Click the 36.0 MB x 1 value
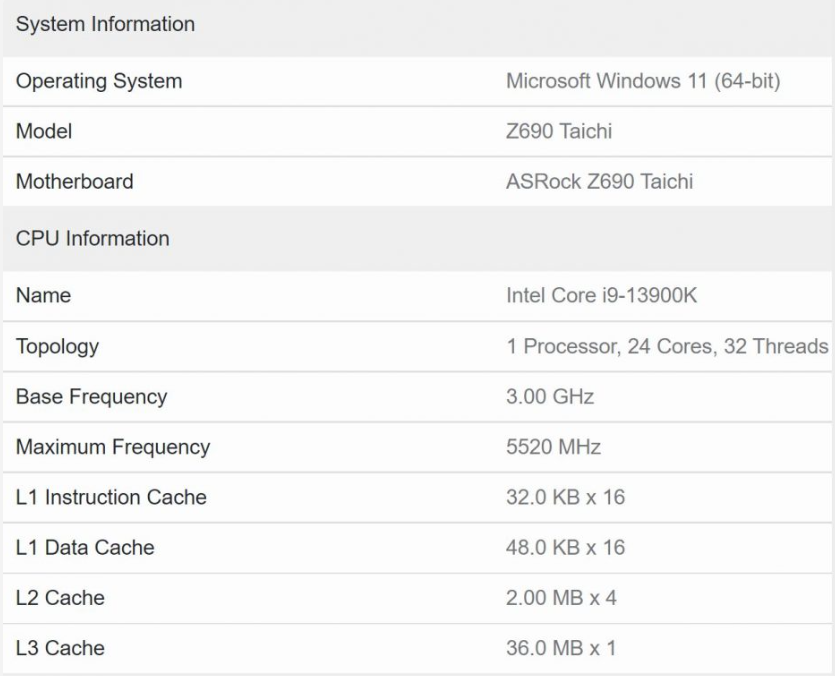Image resolution: width=835 pixels, height=676 pixels. [561, 648]
